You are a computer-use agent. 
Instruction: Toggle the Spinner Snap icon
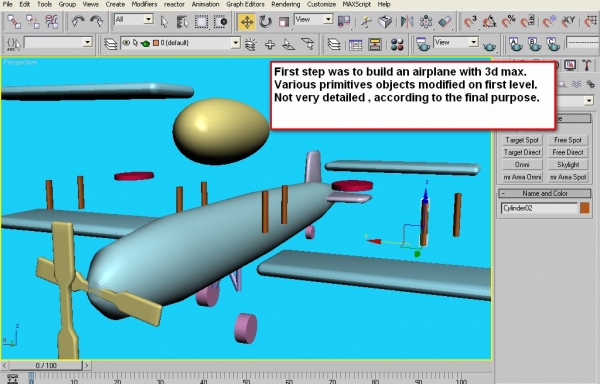pos(528,22)
